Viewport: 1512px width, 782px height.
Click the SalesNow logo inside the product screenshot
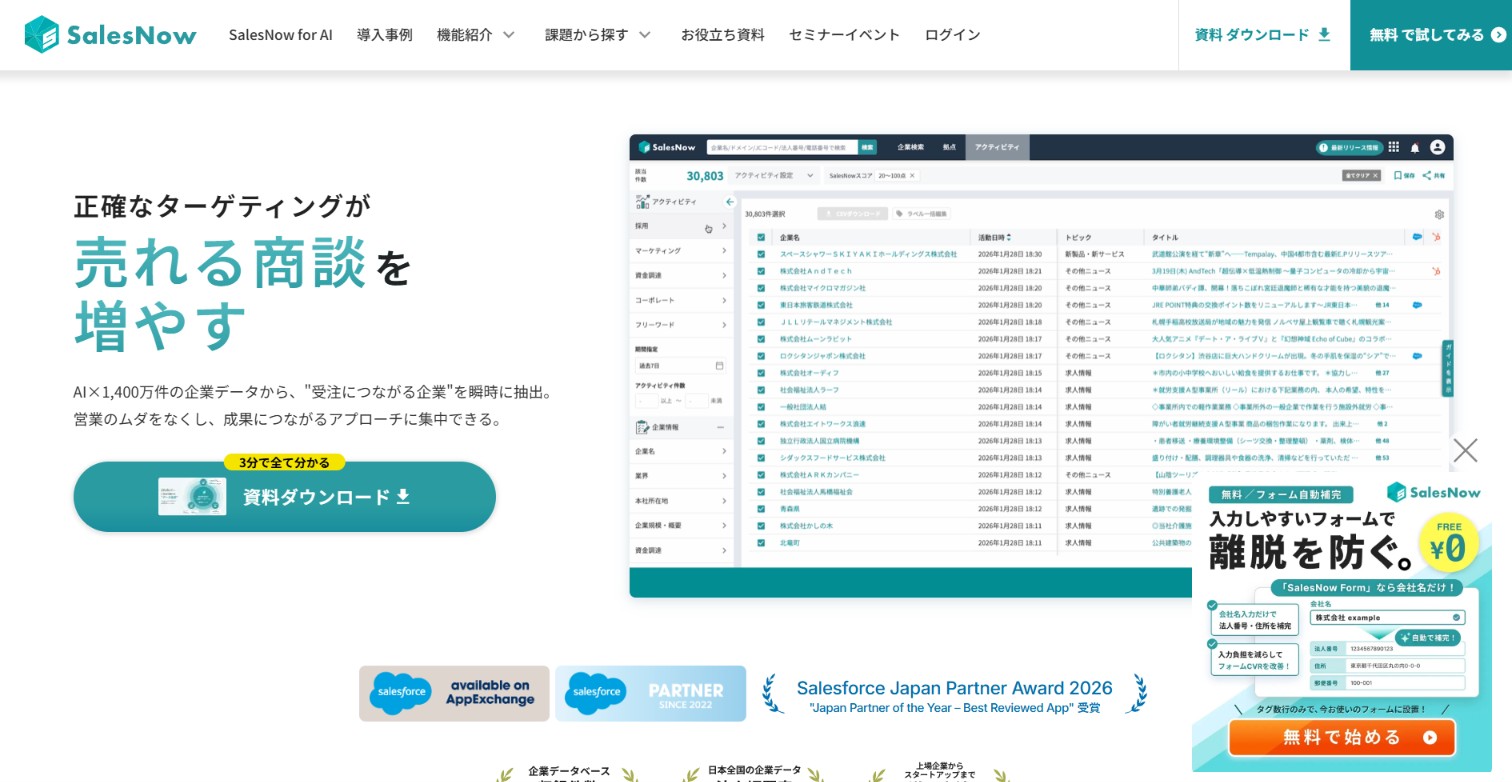tap(667, 147)
